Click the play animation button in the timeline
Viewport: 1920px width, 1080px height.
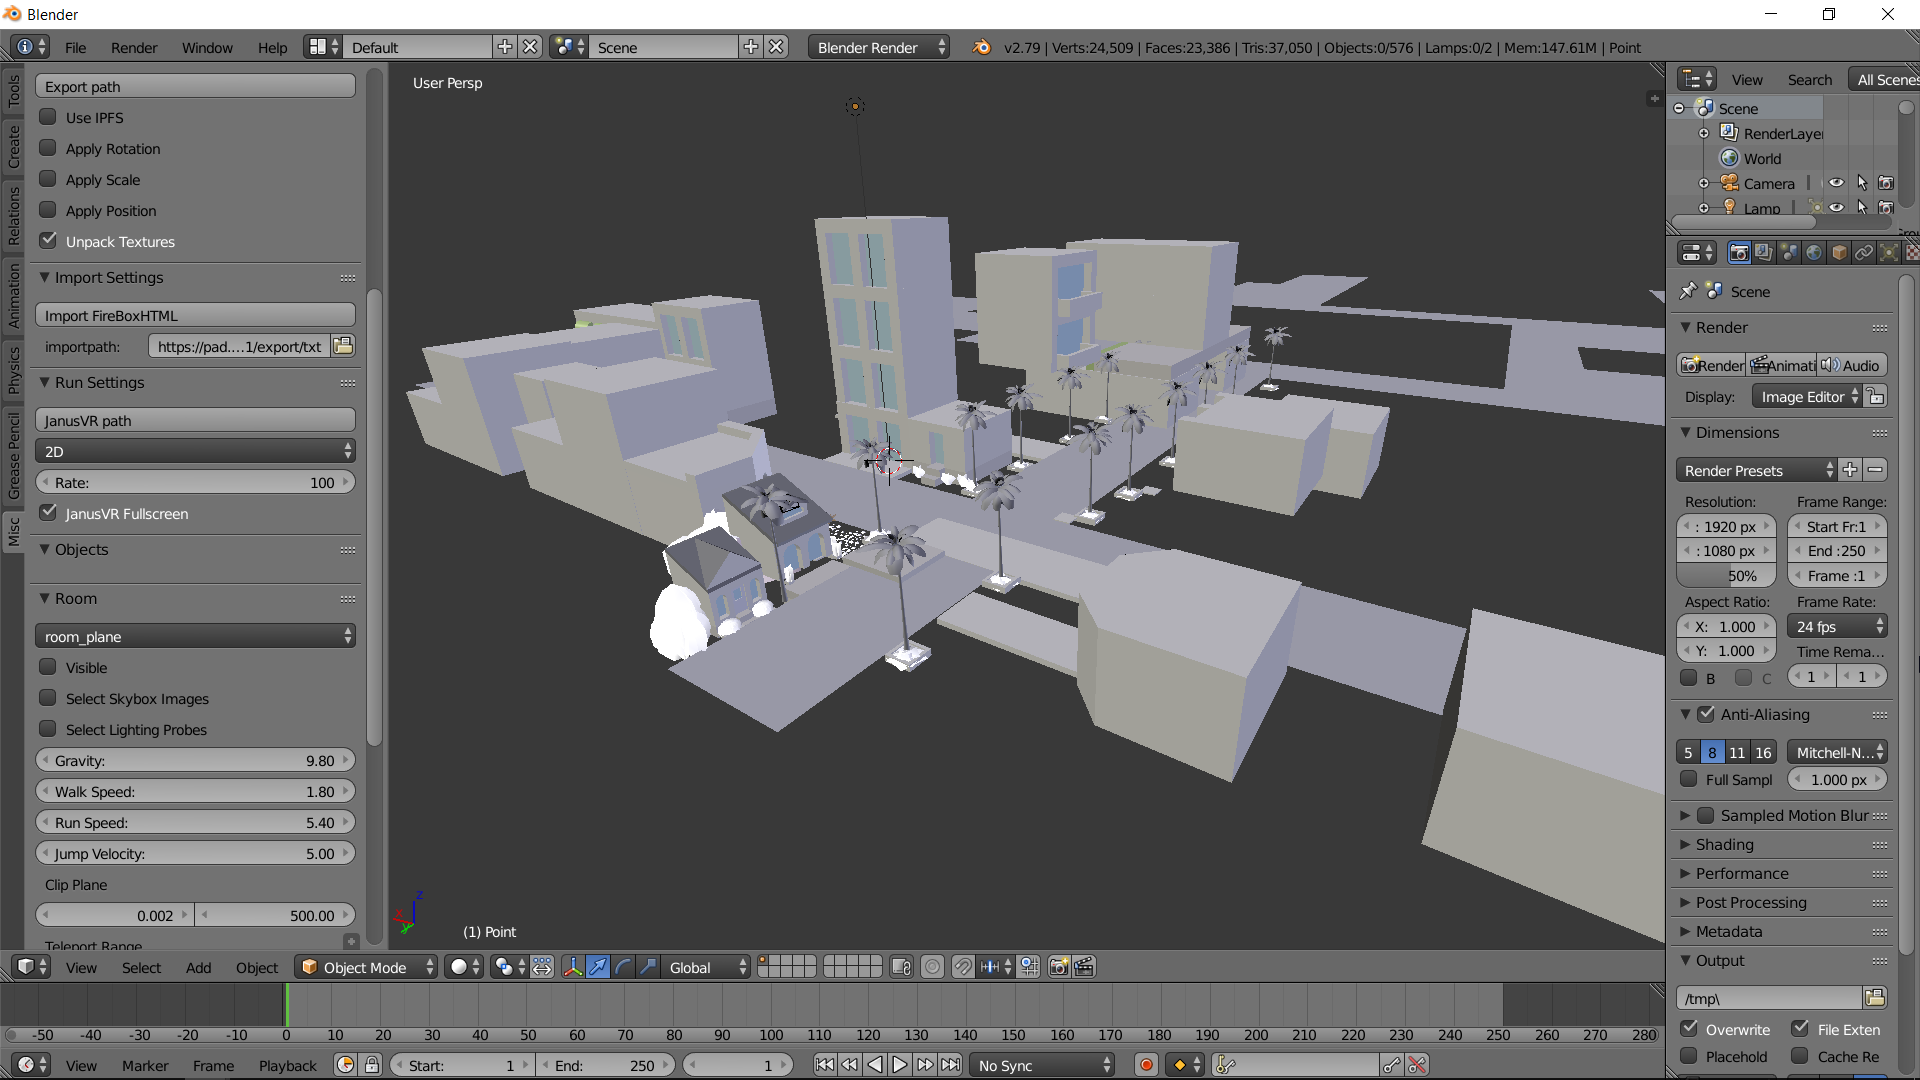[899, 1065]
